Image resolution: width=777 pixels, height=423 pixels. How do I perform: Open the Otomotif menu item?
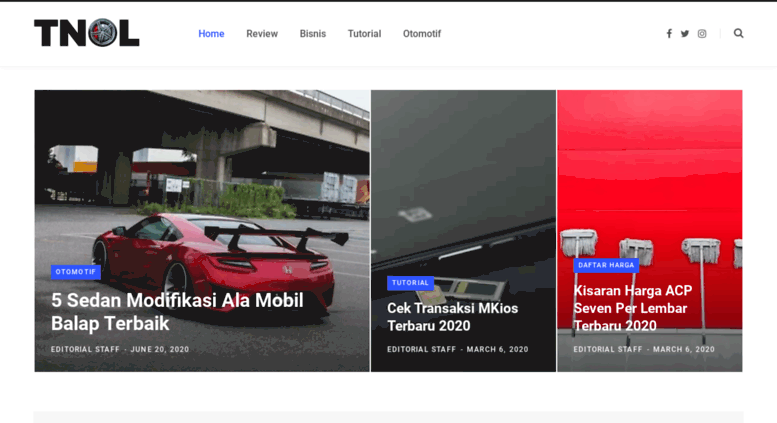pyautogui.click(x=422, y=34)
